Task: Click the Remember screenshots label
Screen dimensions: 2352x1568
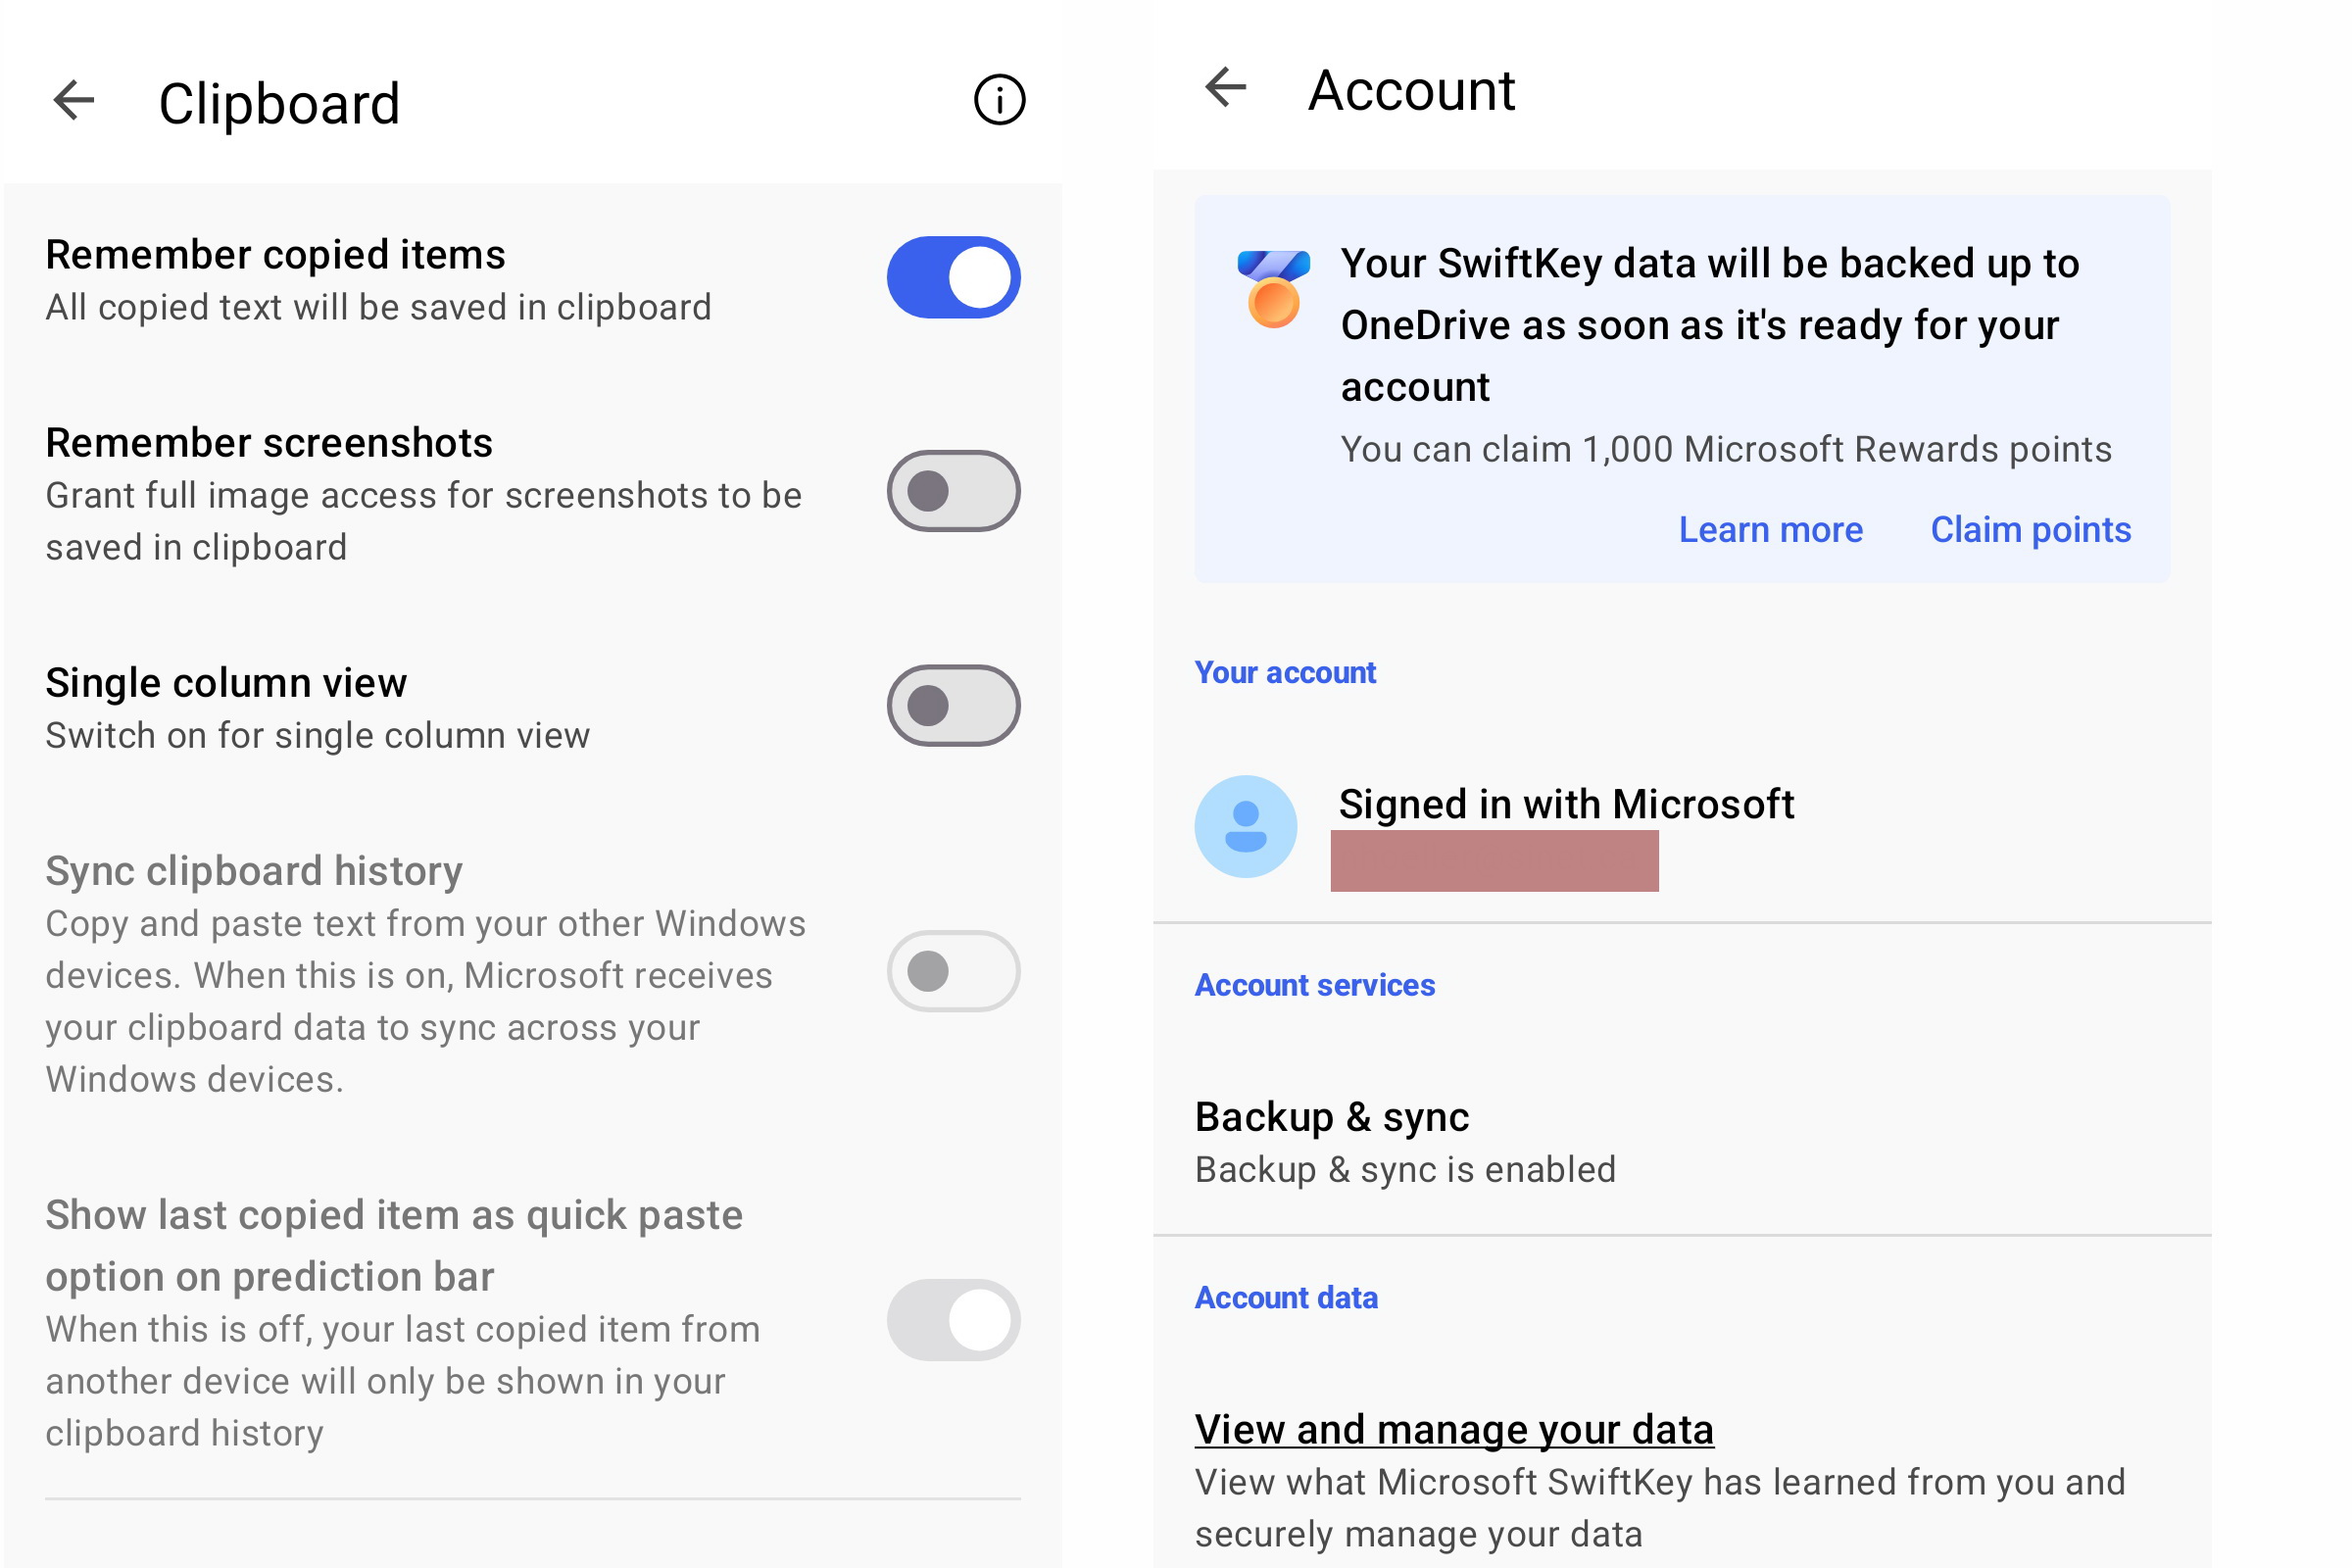Action: pos(269,443)
